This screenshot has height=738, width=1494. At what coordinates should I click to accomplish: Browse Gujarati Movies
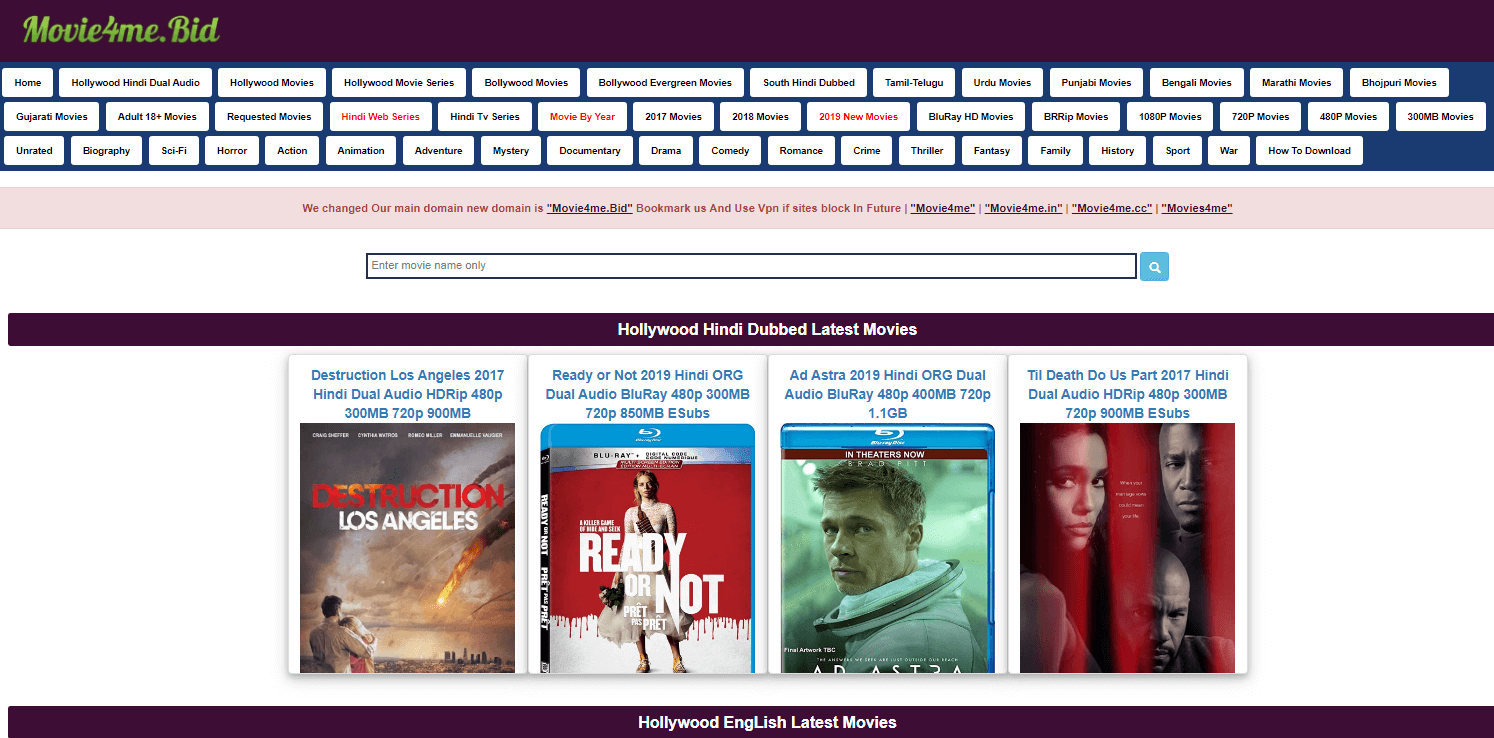52,117
